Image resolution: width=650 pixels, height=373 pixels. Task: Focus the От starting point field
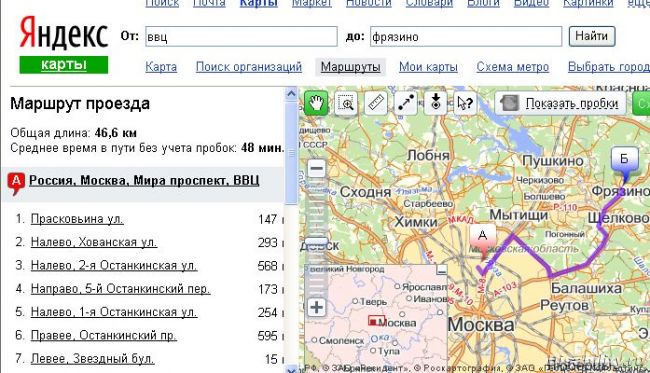(x=241, y=36)
